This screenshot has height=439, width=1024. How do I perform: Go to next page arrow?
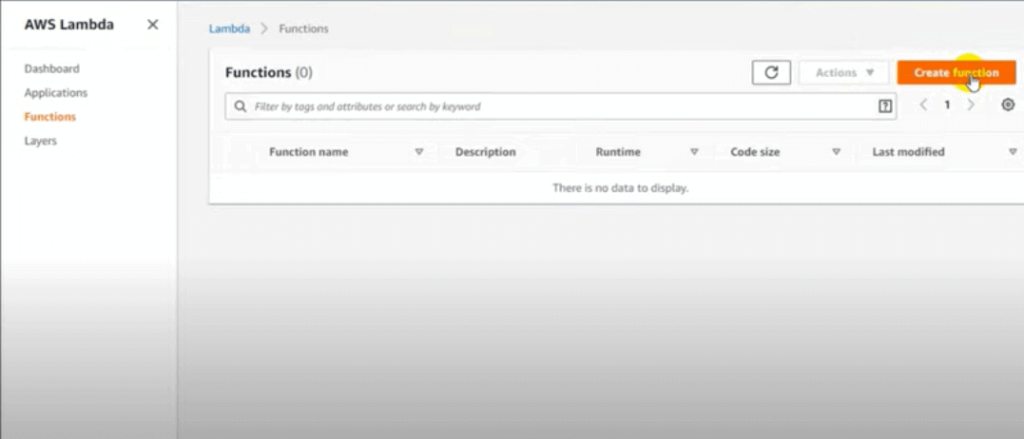(971, 105)
